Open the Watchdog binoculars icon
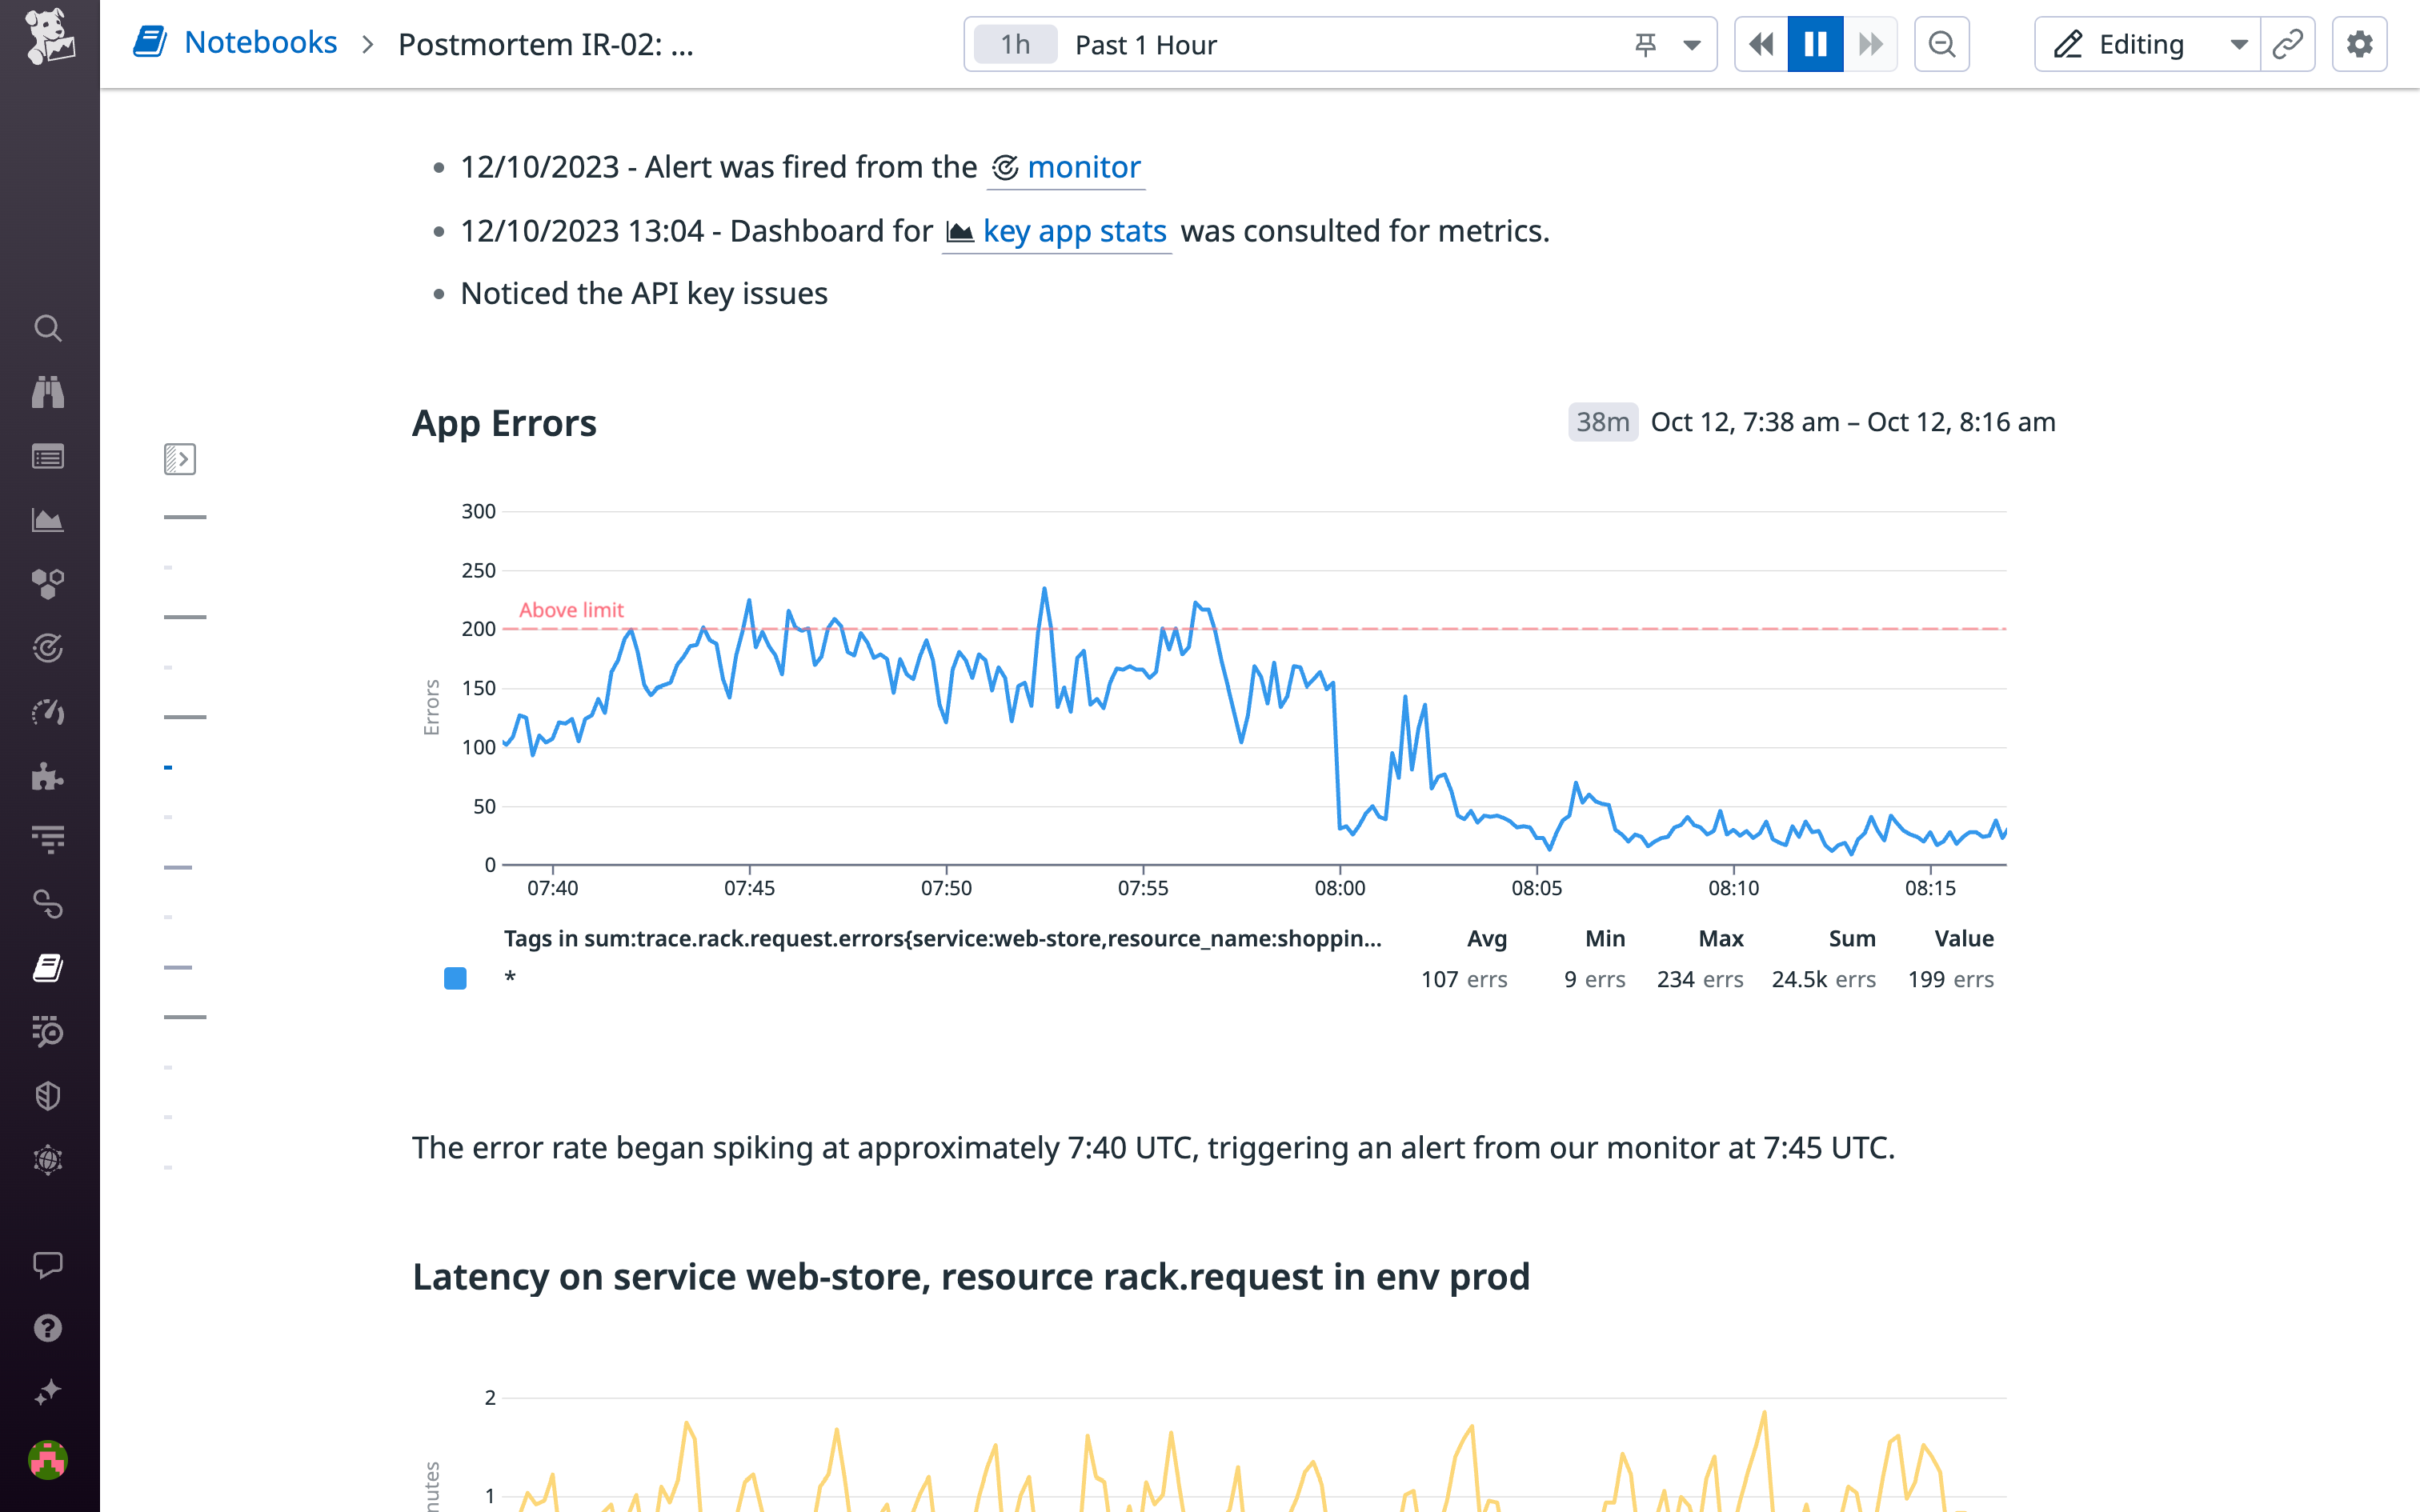Viewport: 2420px width, 1512px height. point(48,392)
